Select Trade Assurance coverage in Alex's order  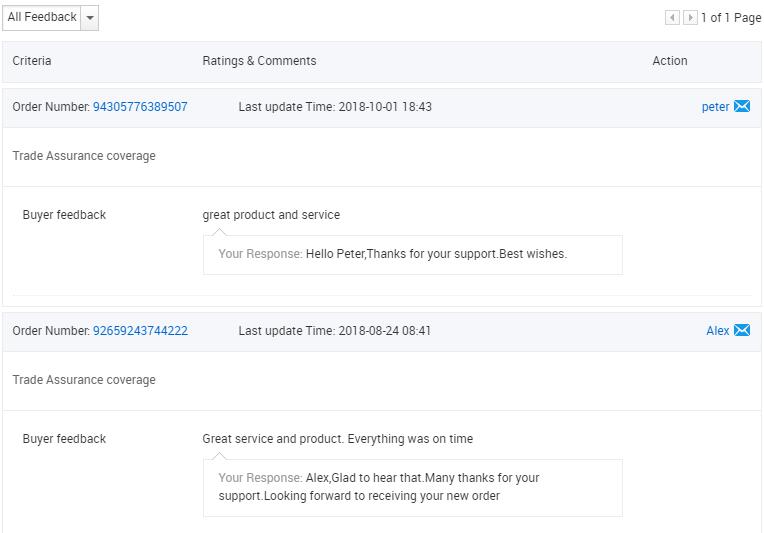(x=84, y=380)
